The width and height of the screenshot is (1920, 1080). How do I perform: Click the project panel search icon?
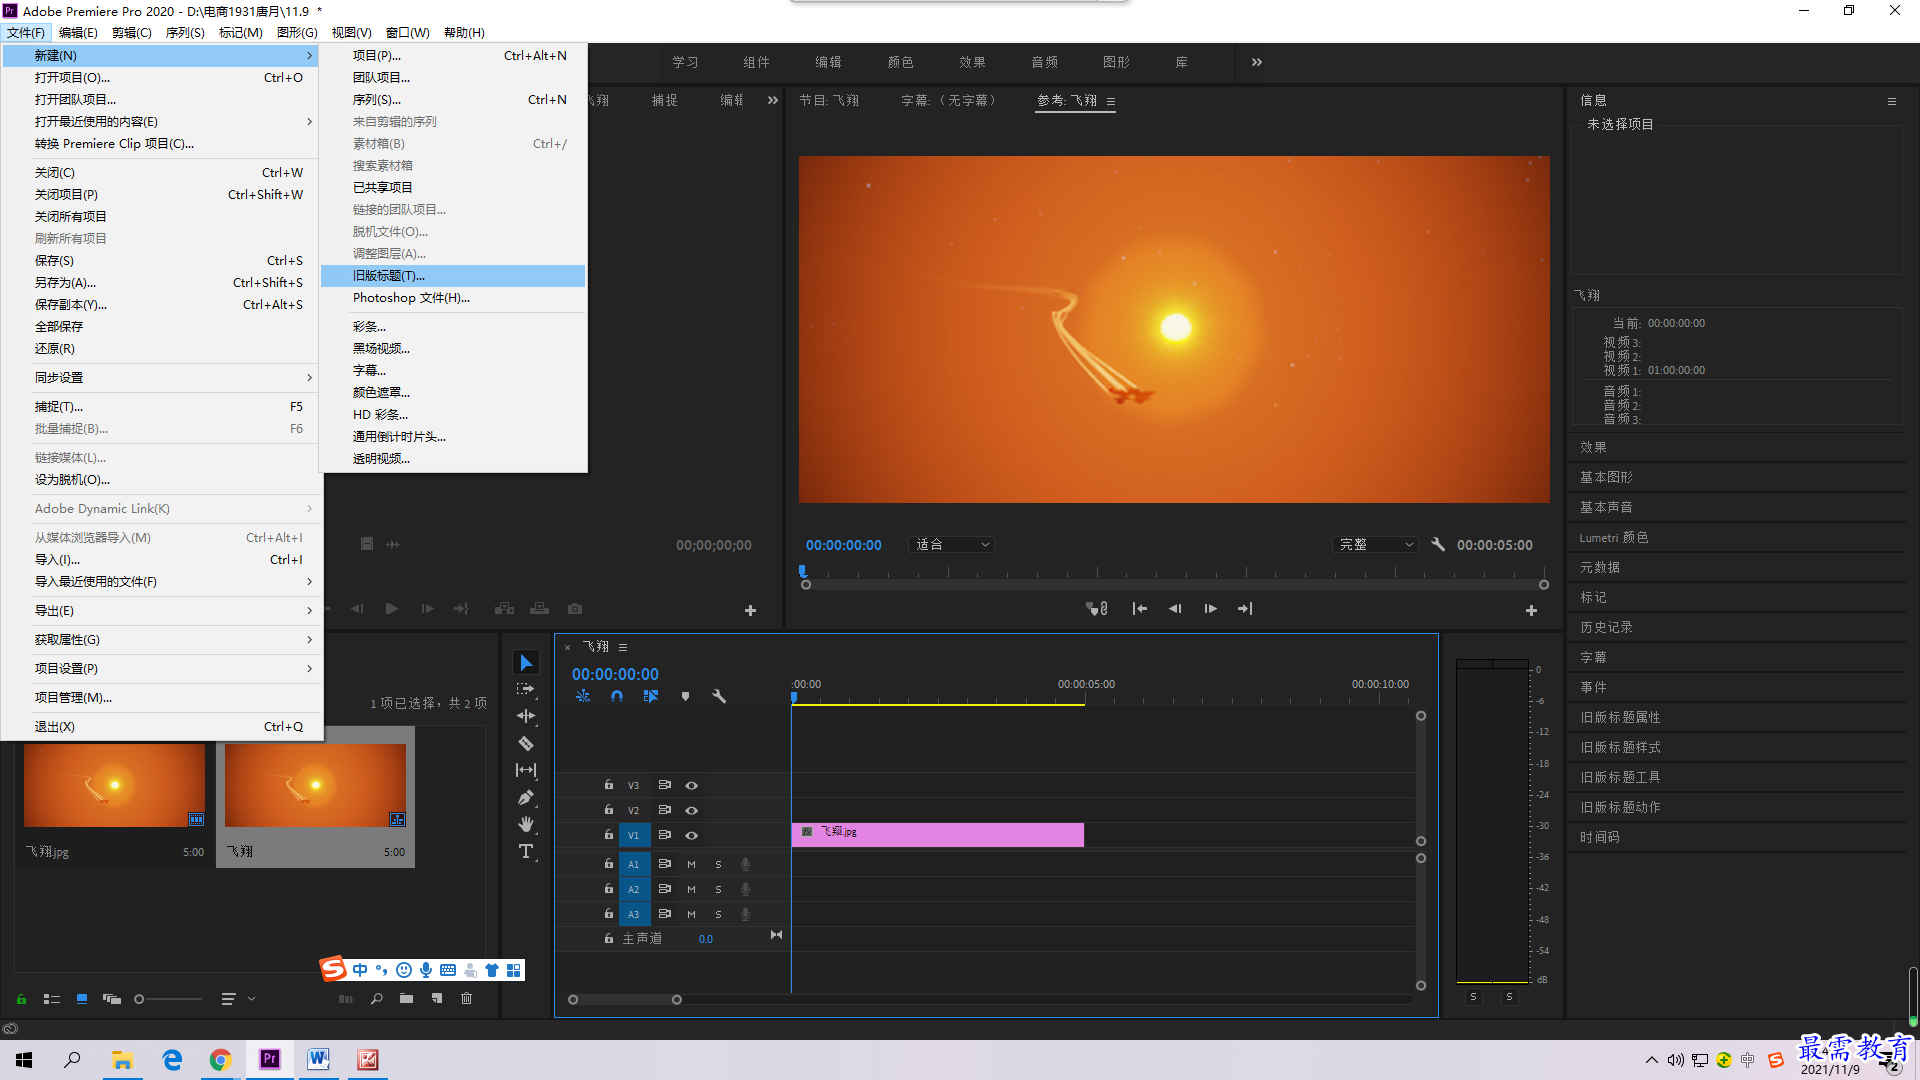pyautogui.click(x=377, y=998)
